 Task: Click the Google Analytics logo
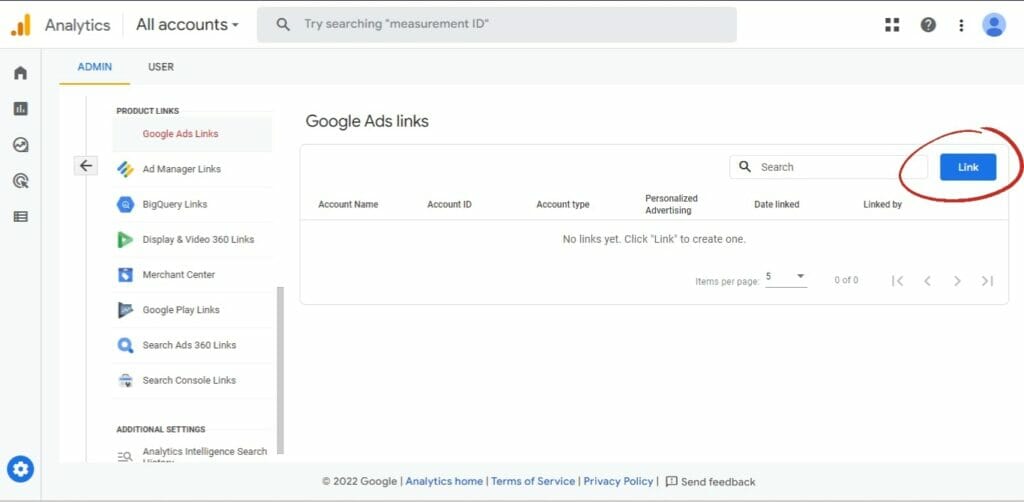pyautogui.click(x=20, y=25)
